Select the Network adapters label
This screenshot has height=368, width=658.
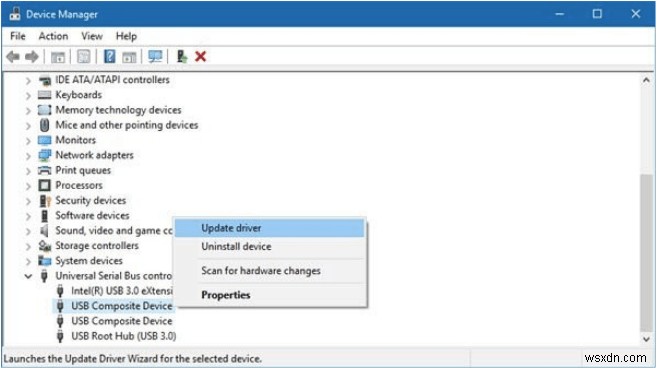point(94,155)
